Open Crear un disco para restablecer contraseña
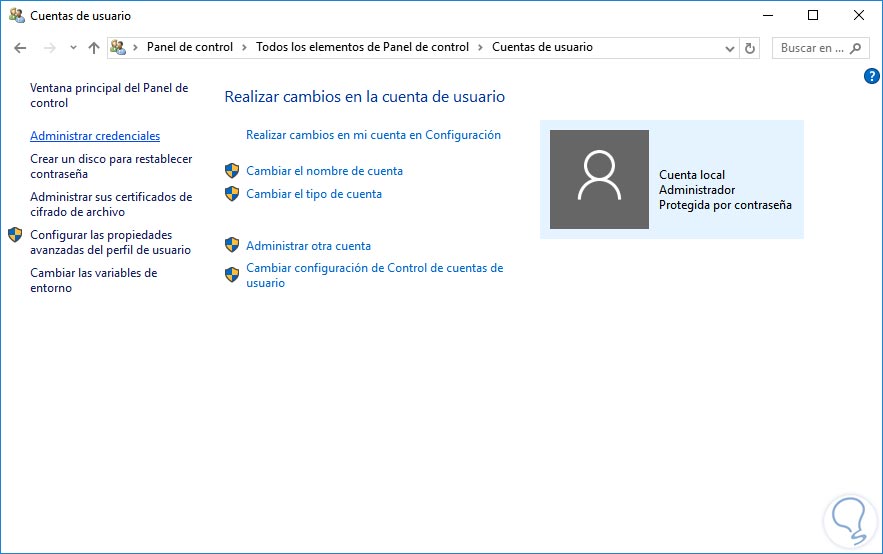The image size is (883, 554). (x=112, y=167)
